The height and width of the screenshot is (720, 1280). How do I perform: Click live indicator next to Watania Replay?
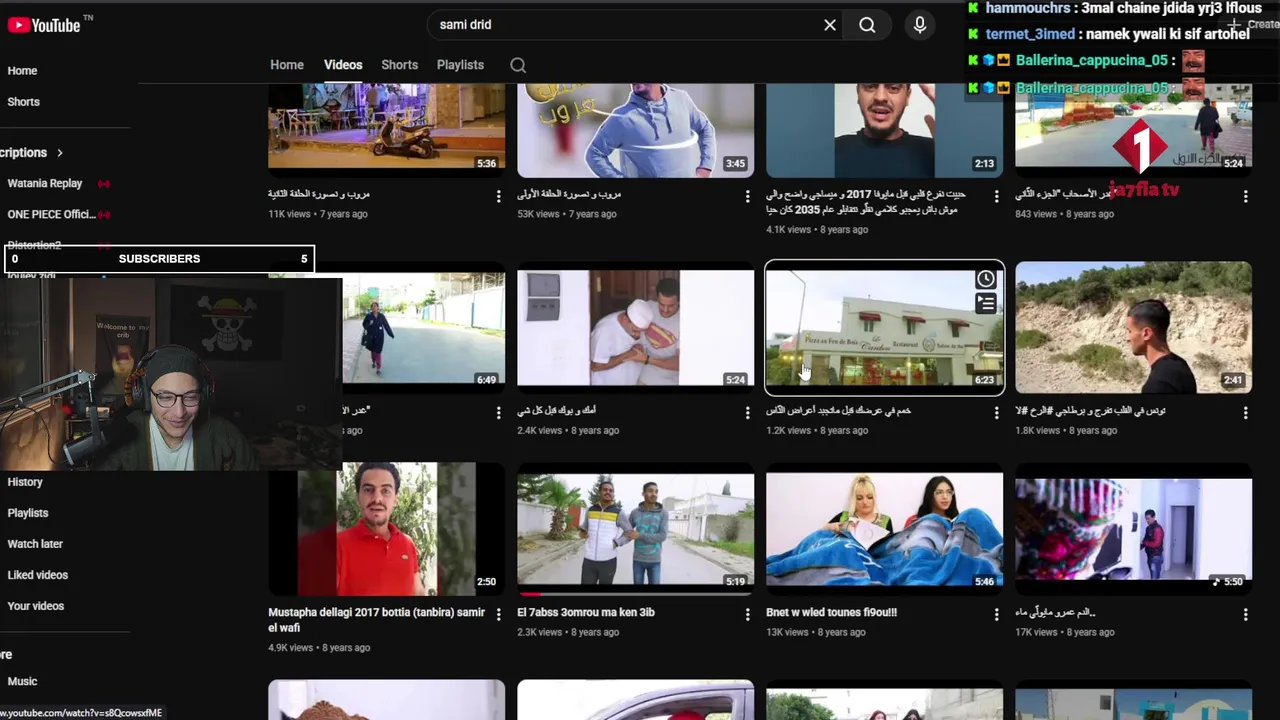coord(104,184)
